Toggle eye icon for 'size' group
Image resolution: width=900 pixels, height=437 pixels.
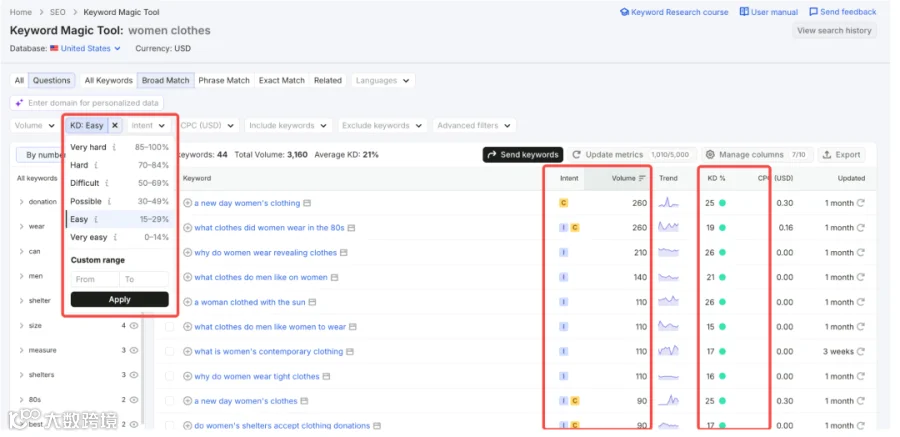pos(134,326)
